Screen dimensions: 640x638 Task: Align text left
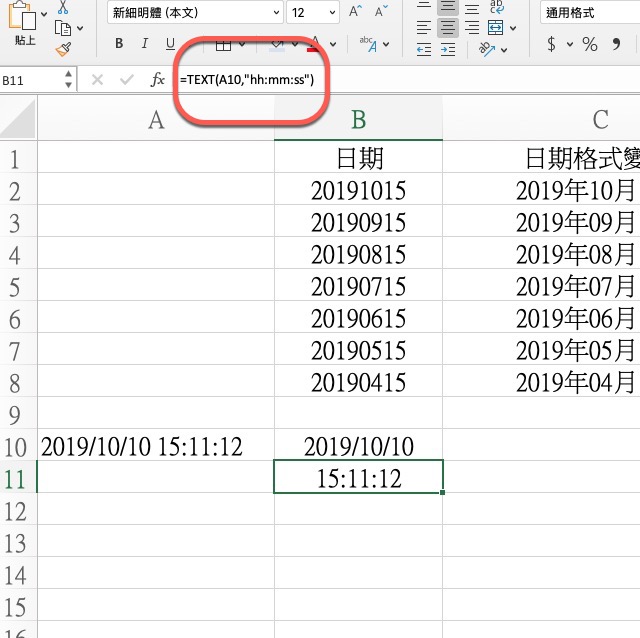point(424,28)
